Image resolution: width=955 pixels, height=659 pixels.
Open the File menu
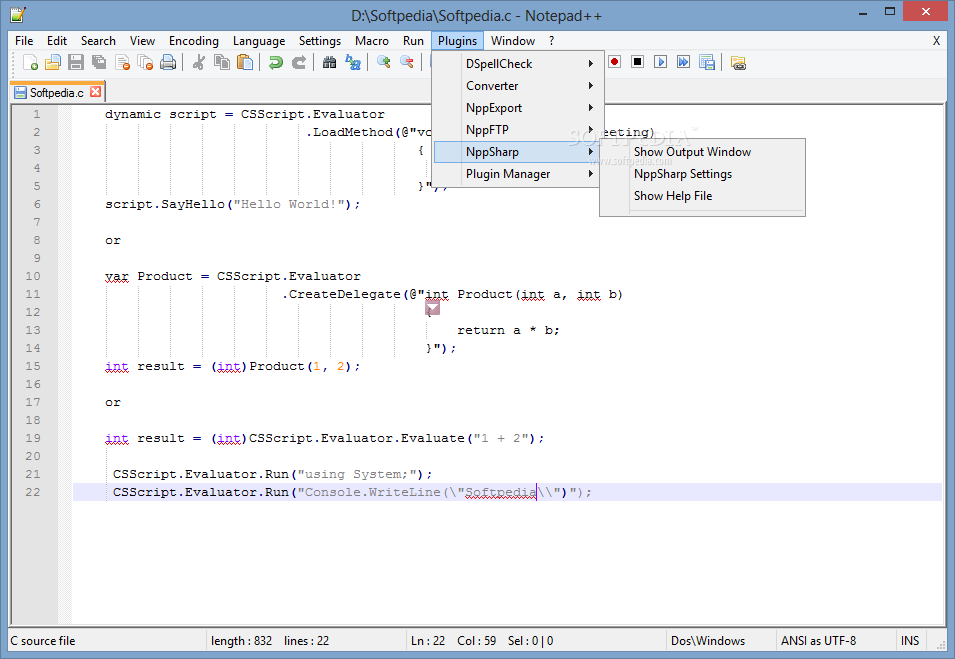click(24, 41)
